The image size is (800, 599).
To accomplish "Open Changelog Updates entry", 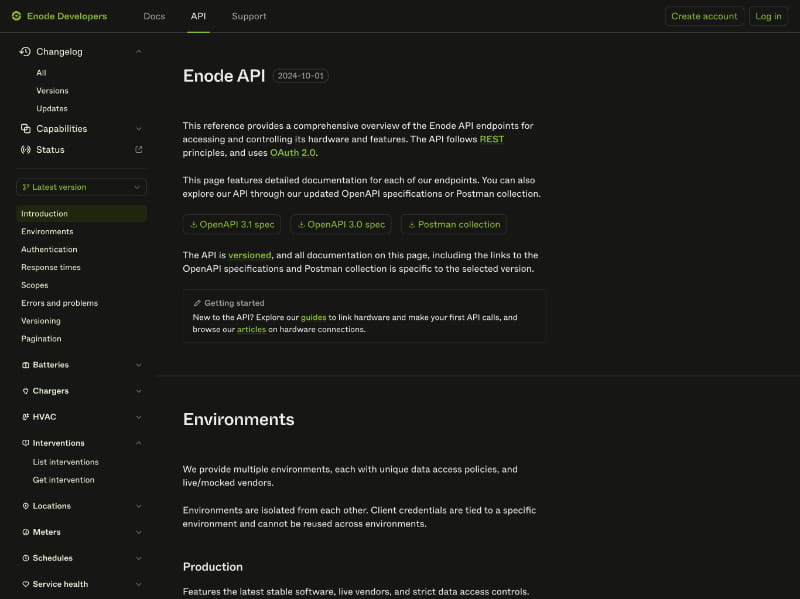I will [x=52, y=109].
